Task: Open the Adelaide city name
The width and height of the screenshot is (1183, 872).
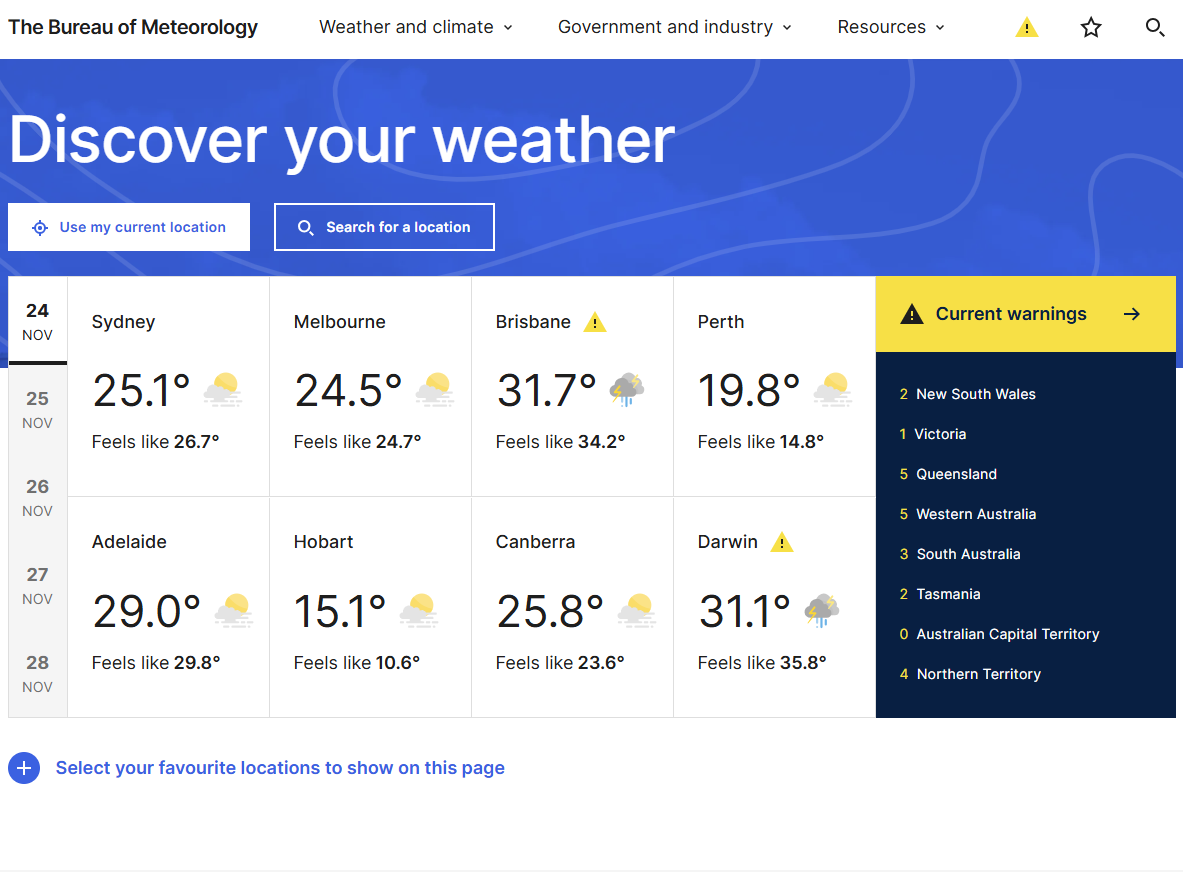Action: tap(129, 542)
